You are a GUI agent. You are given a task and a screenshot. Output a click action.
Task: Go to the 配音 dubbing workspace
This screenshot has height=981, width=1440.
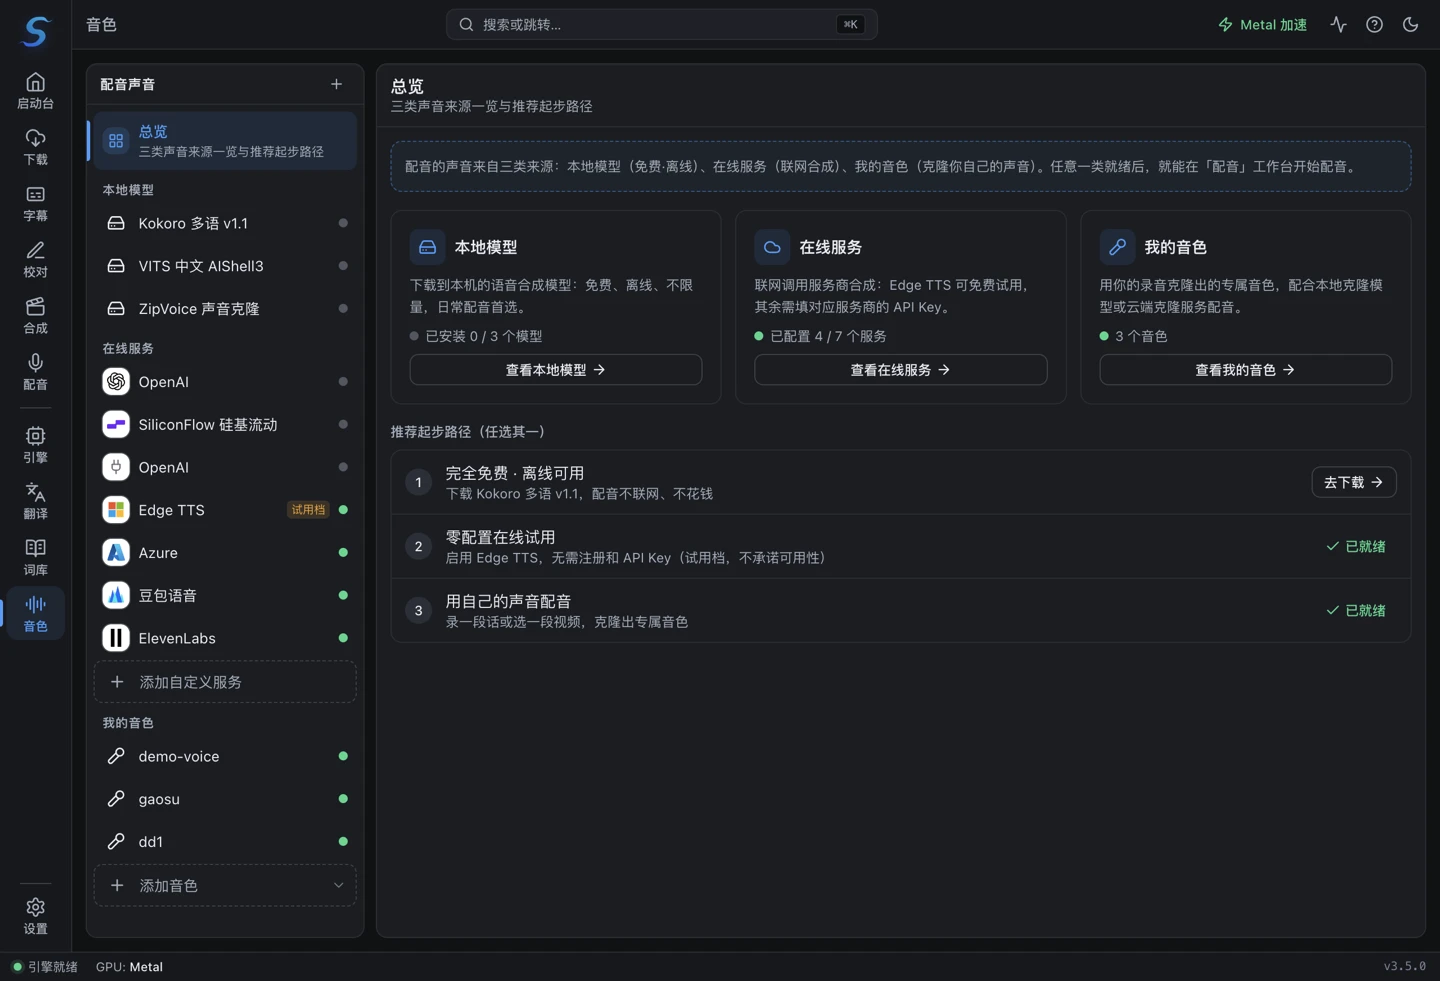[35, 371]
